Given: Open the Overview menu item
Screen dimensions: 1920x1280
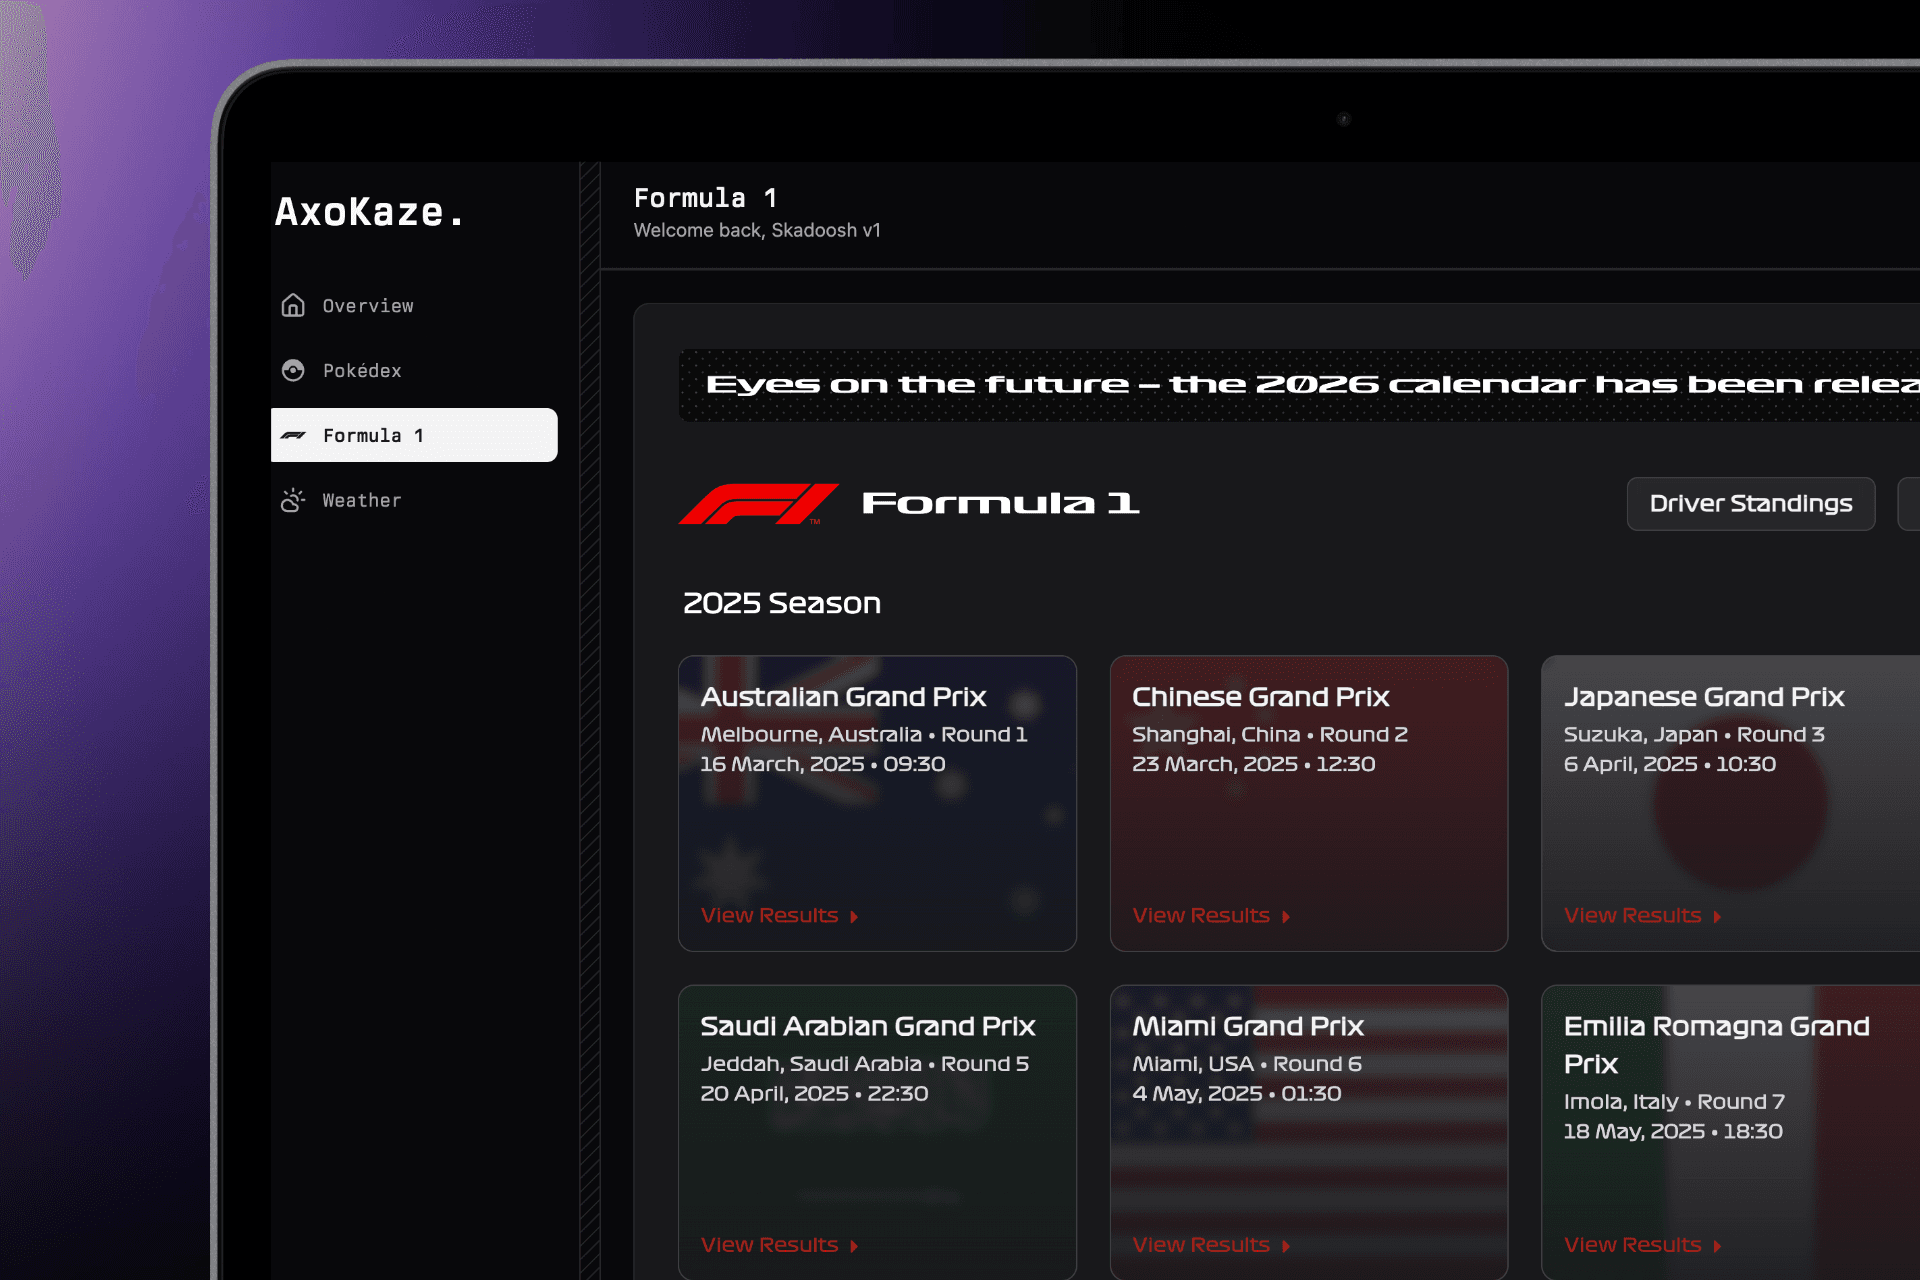Looking at the screenshot, I should (x=367, y=306).
